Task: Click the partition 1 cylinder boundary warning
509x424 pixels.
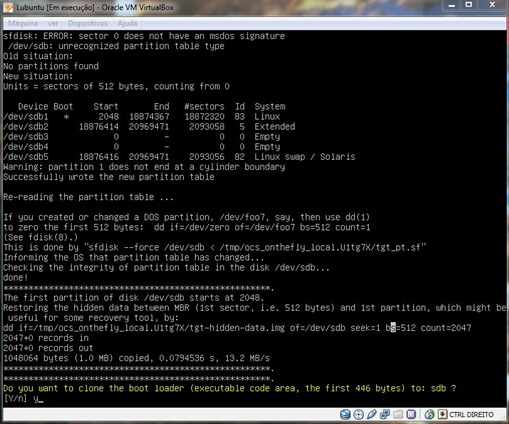Action: click(144, 167)
